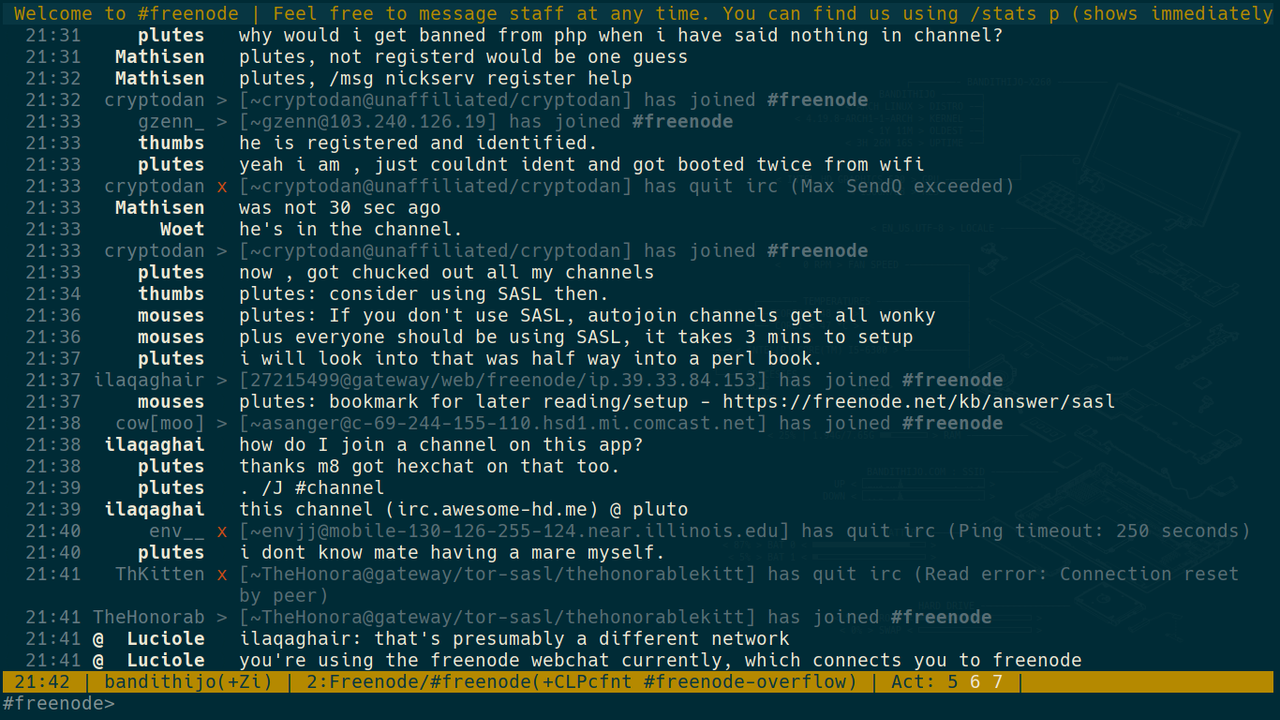
Task: Focus the #freenode> command input line
Action: [x=640, y=704]
